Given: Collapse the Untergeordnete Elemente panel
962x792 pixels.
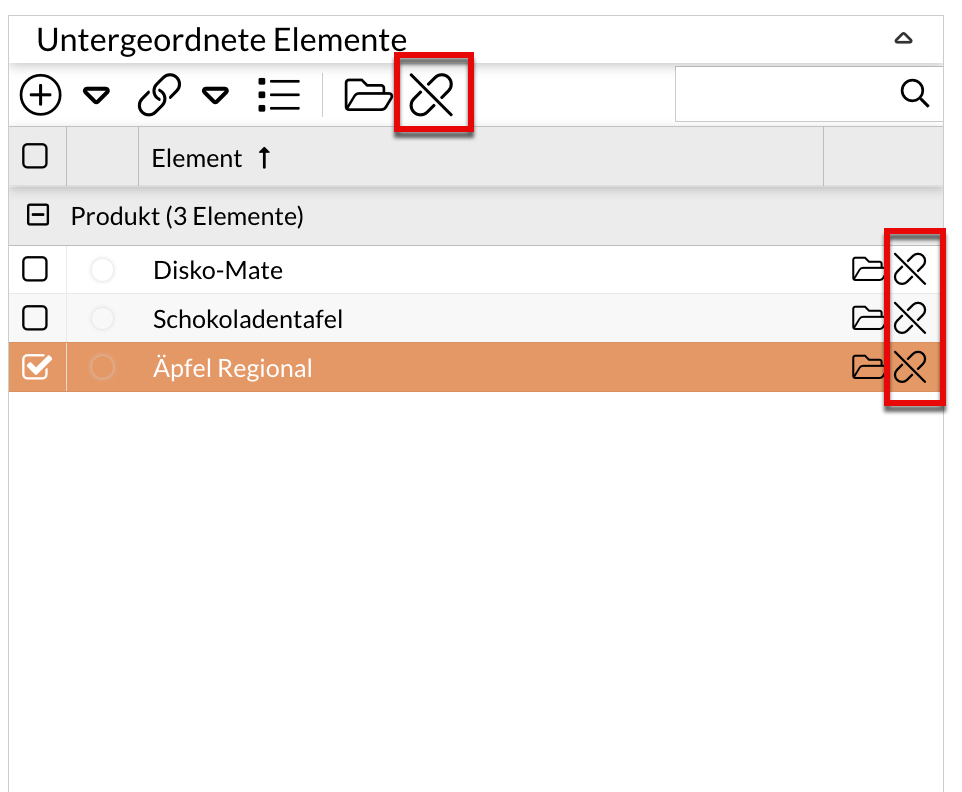Looking at the screenshot, I should pos(903,39).
